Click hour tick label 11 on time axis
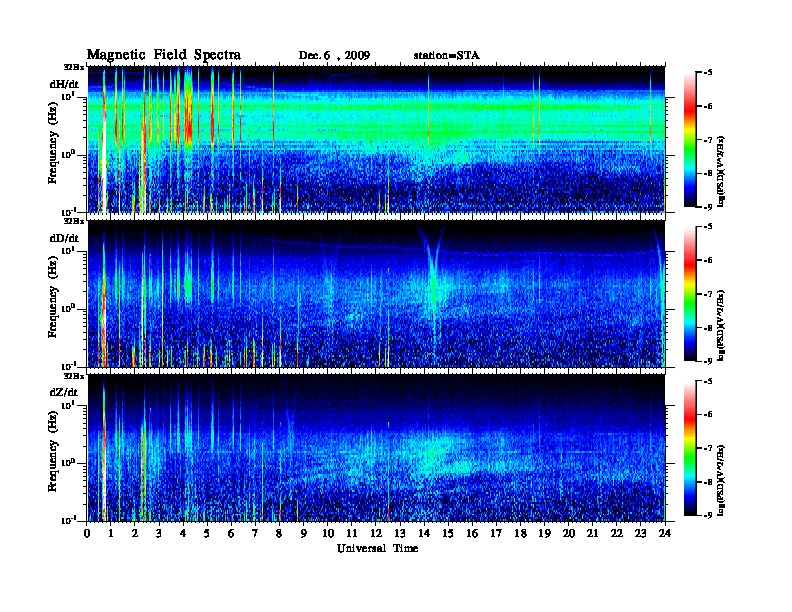 pos(352,534)
